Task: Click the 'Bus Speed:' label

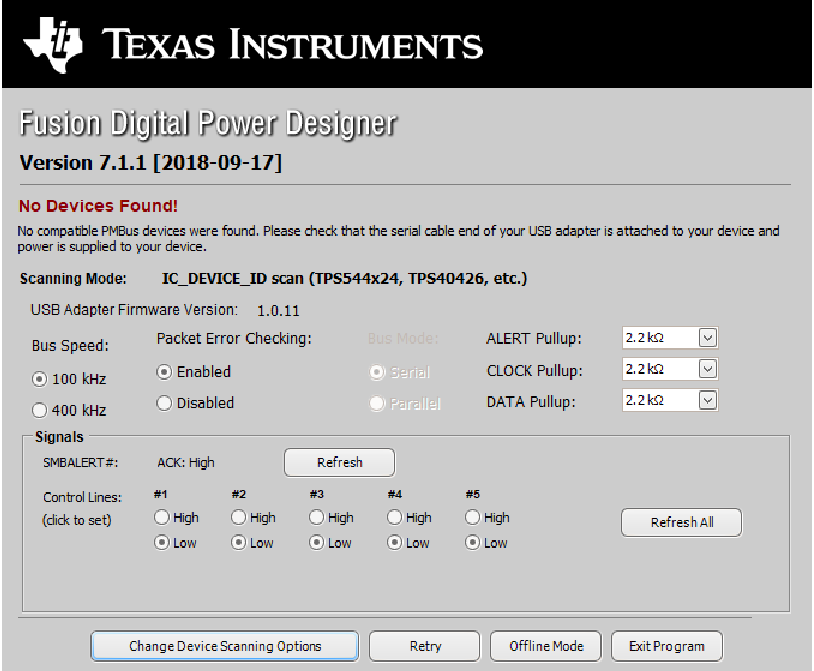Action: 70,346
